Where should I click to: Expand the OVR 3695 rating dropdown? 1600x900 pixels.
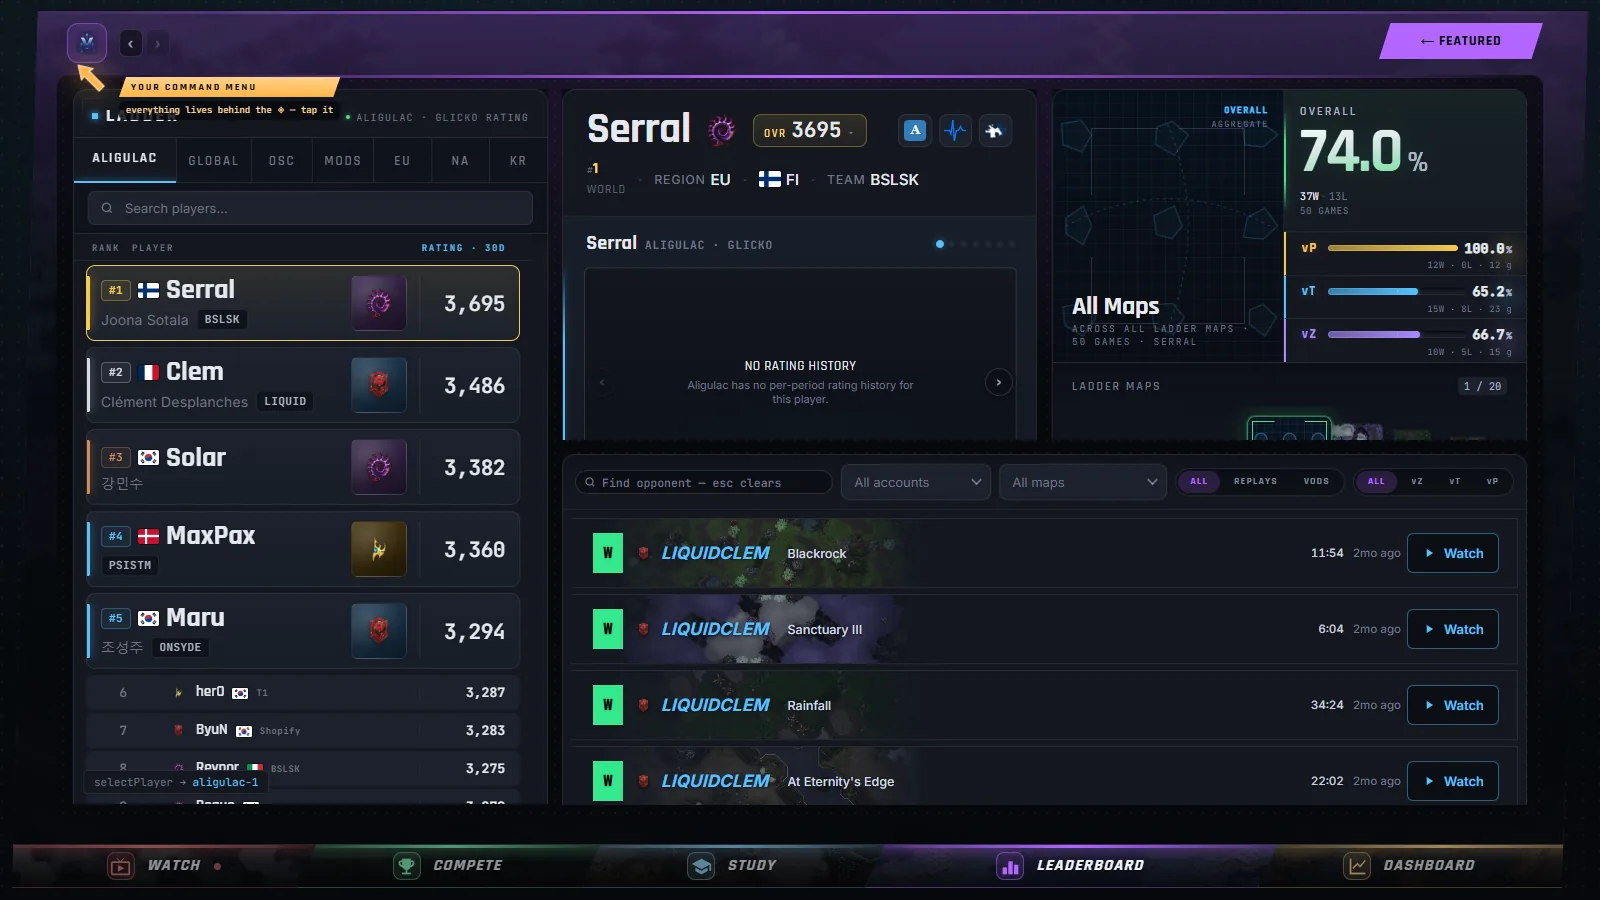(x=809, y=131)
